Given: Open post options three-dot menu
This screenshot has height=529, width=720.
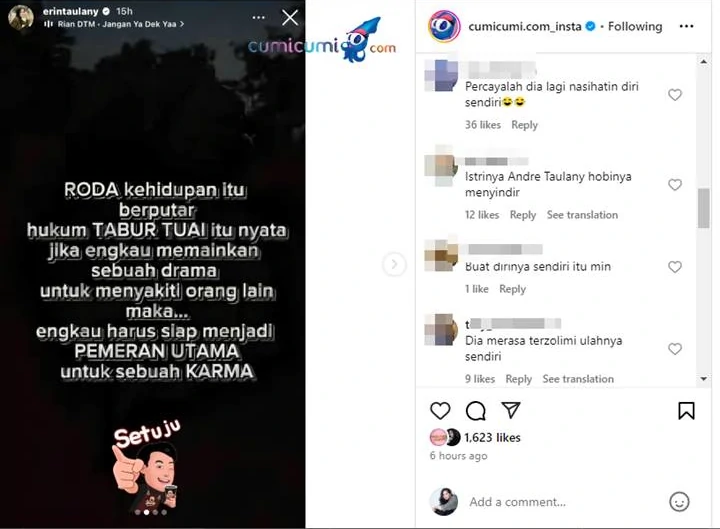Looking at the screenshot, I should tap(686, 26).
